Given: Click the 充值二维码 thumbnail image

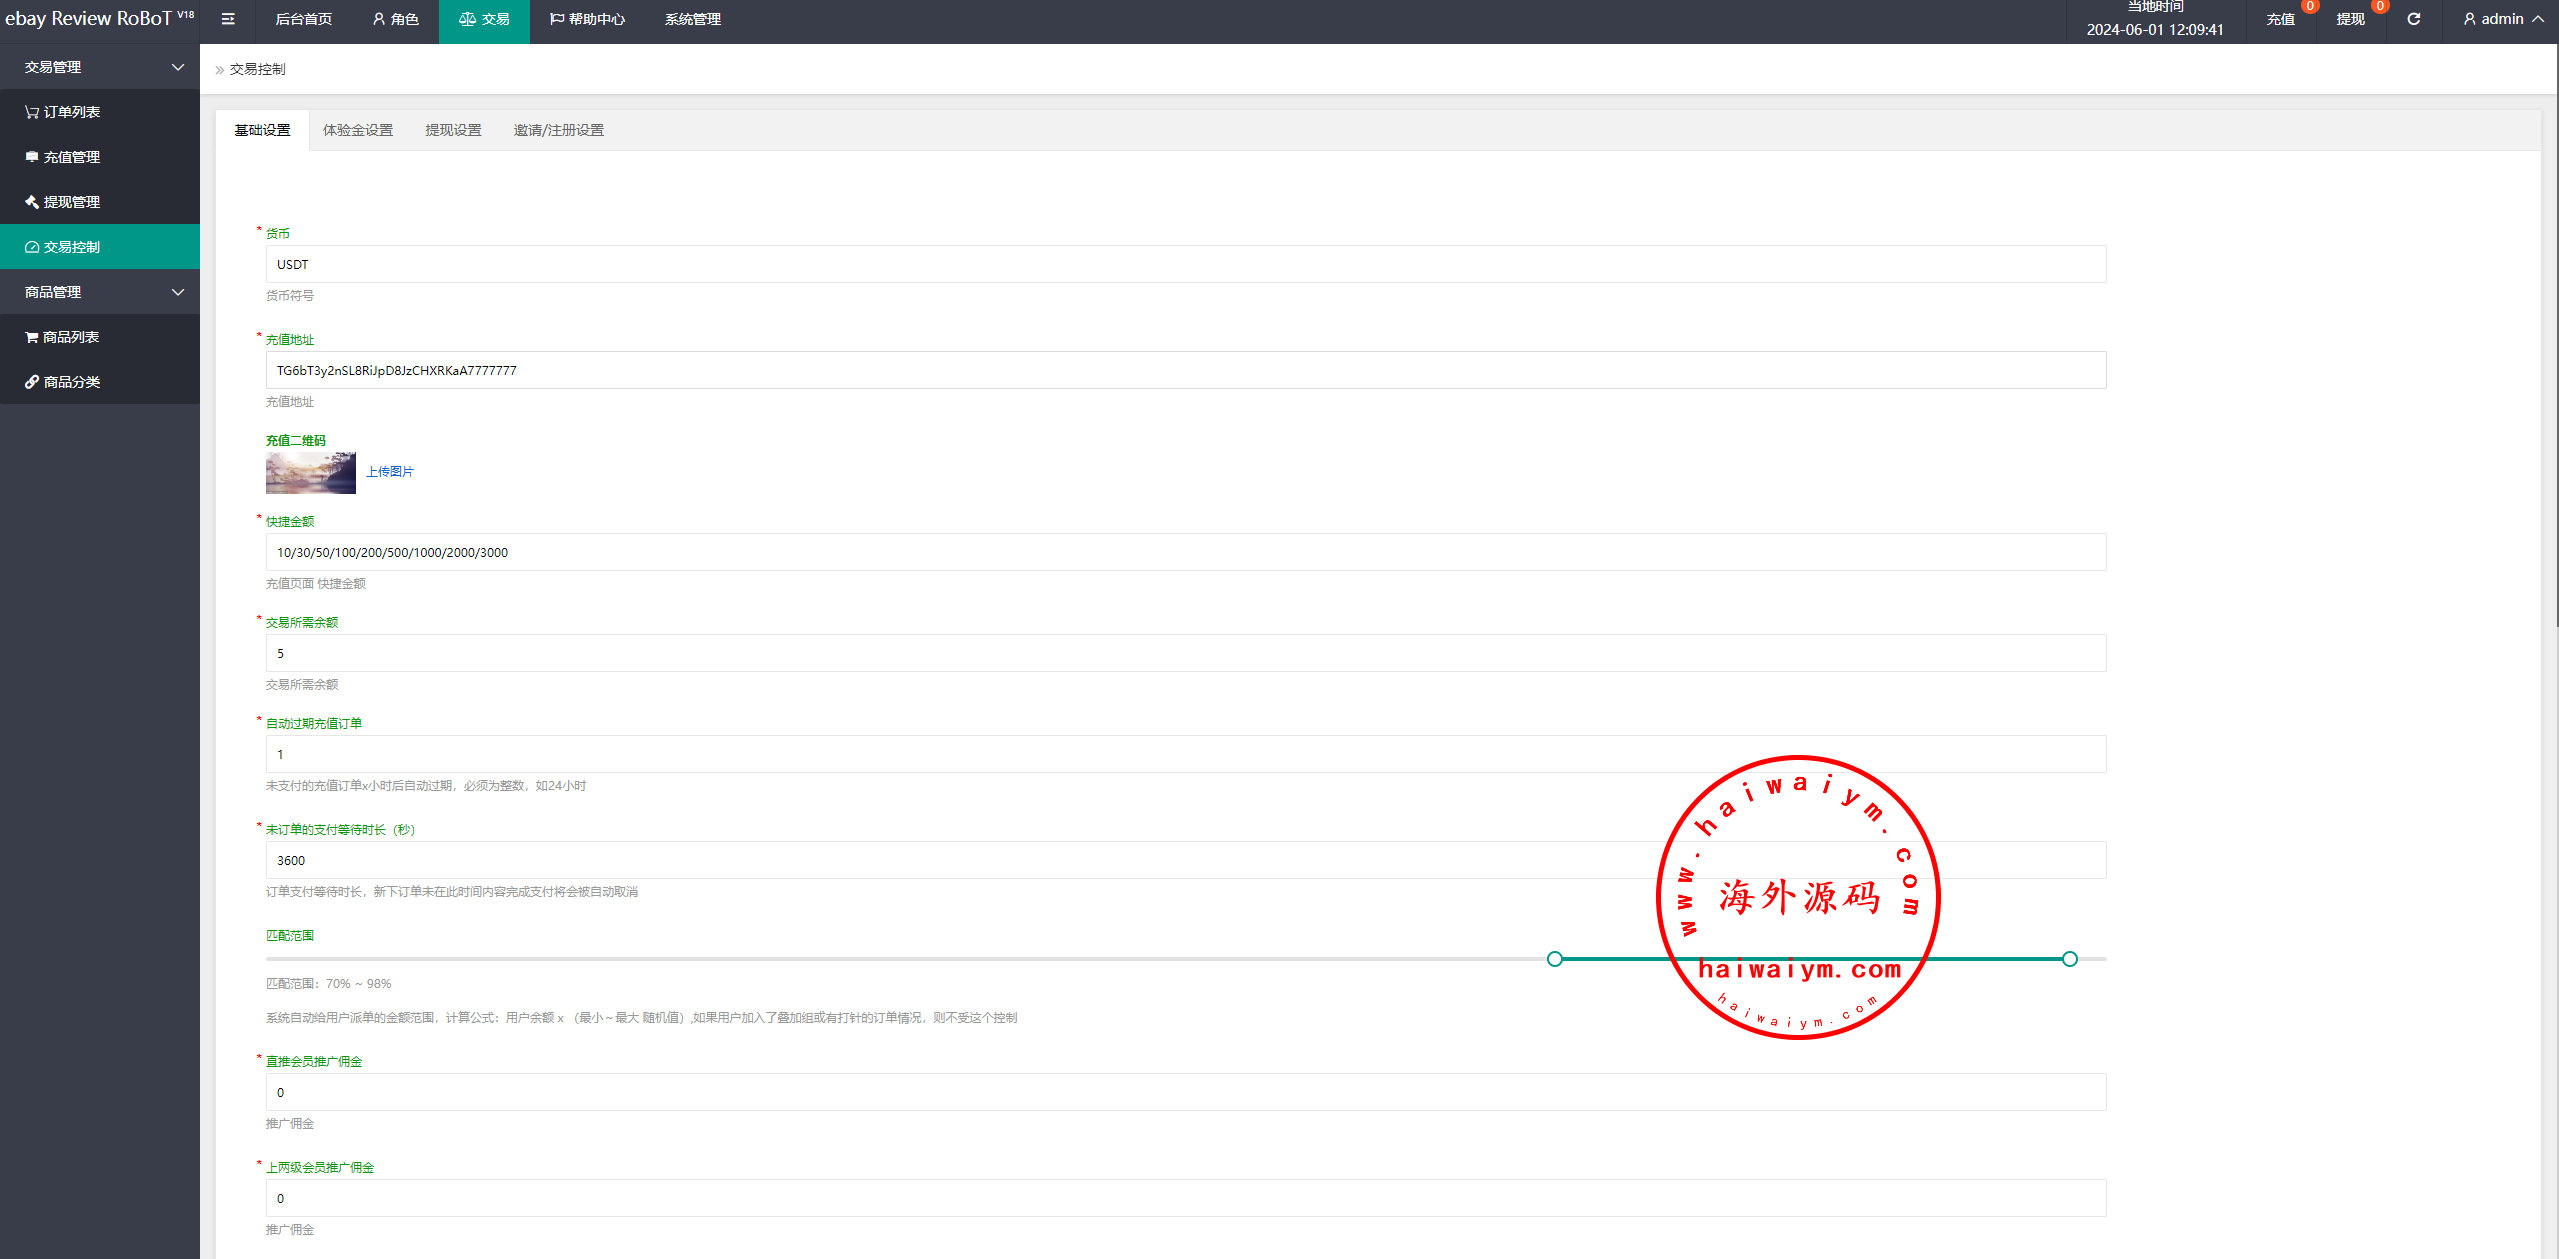Looking at the screenshot, I should coord(310,473).
